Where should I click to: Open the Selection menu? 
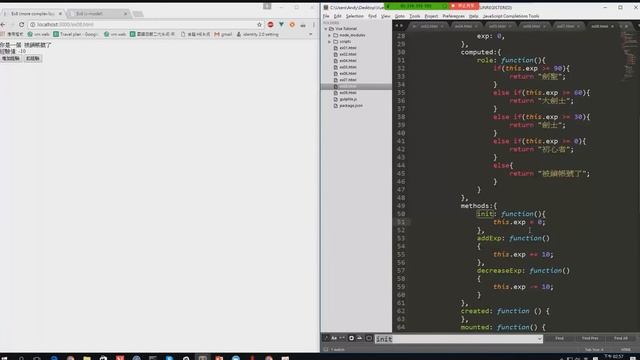354,16
